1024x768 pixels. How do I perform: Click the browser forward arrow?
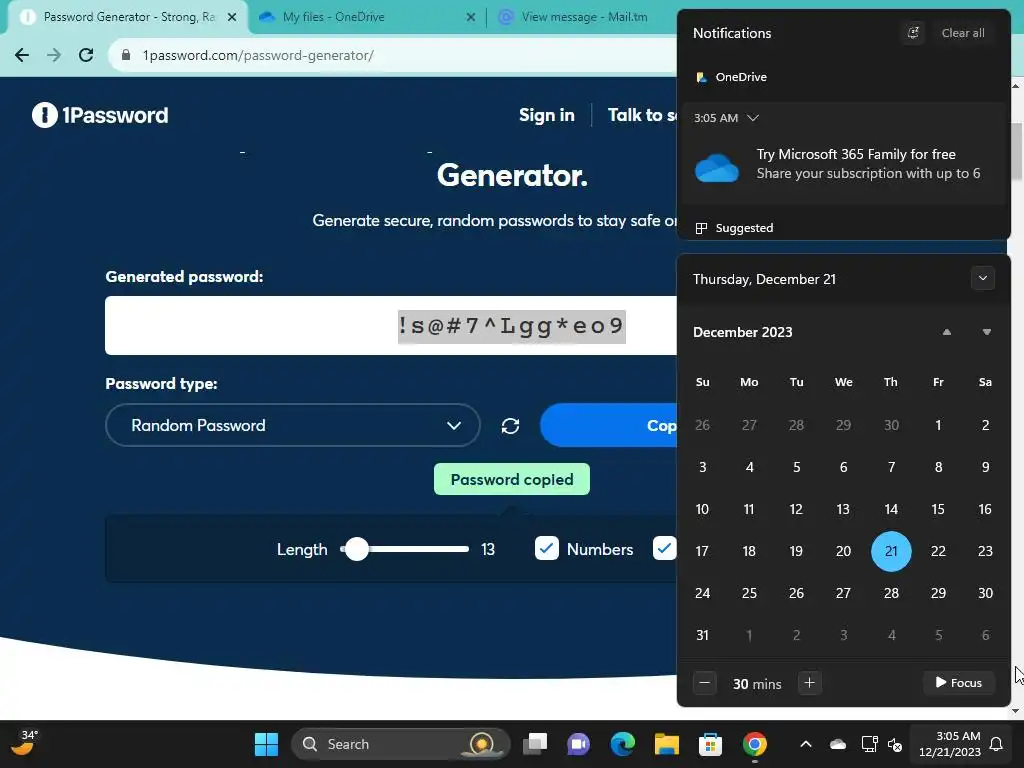[x=54, y=55]
